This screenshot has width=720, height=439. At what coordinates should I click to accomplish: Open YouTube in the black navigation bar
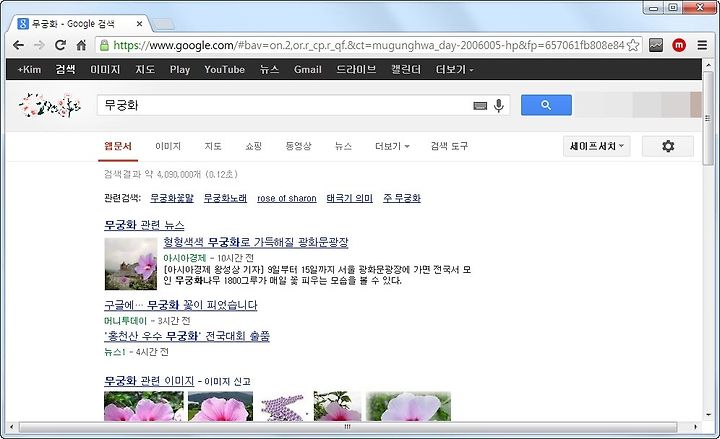[x=225, y=69]
